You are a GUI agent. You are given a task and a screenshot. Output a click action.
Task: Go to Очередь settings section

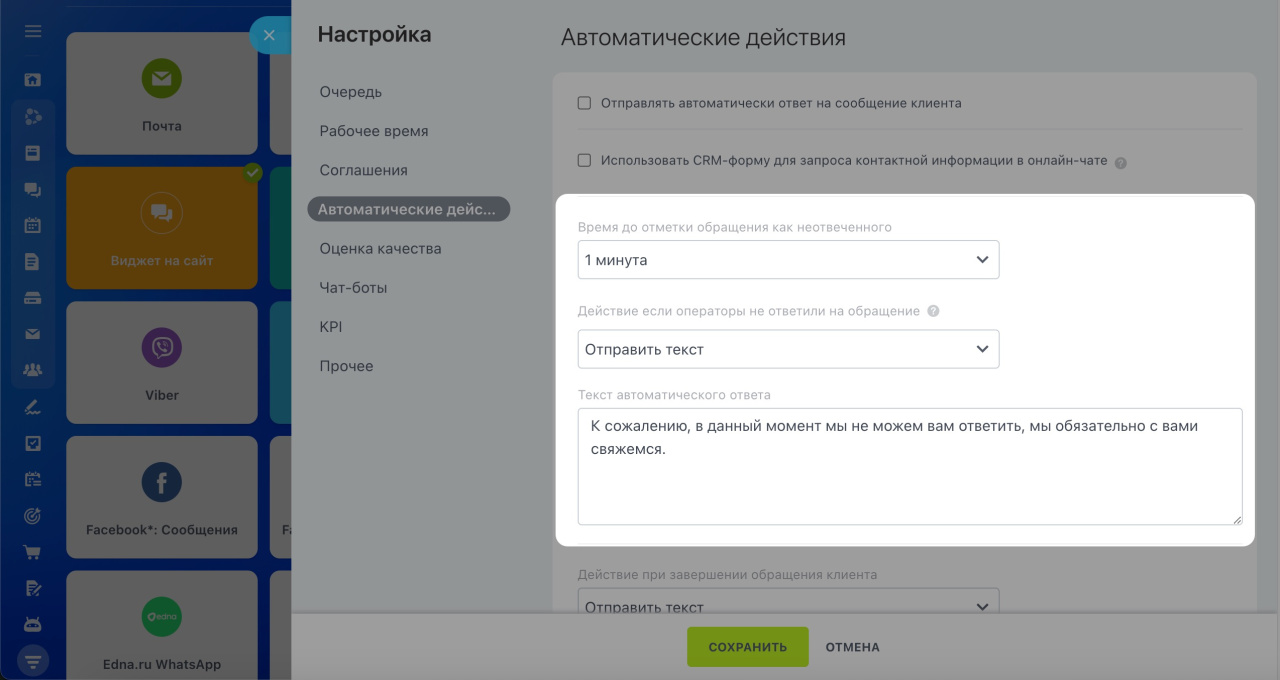pos(351,92)
